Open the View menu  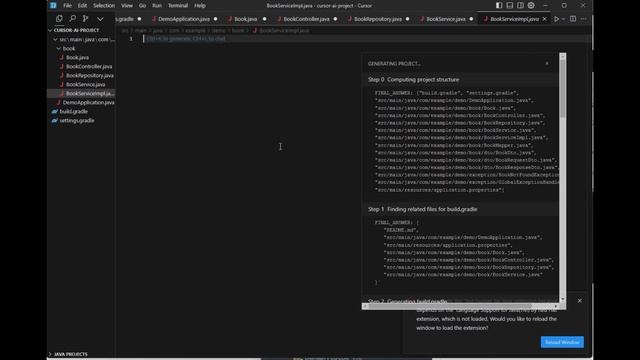pyautogui.click(x=127, y=6)
